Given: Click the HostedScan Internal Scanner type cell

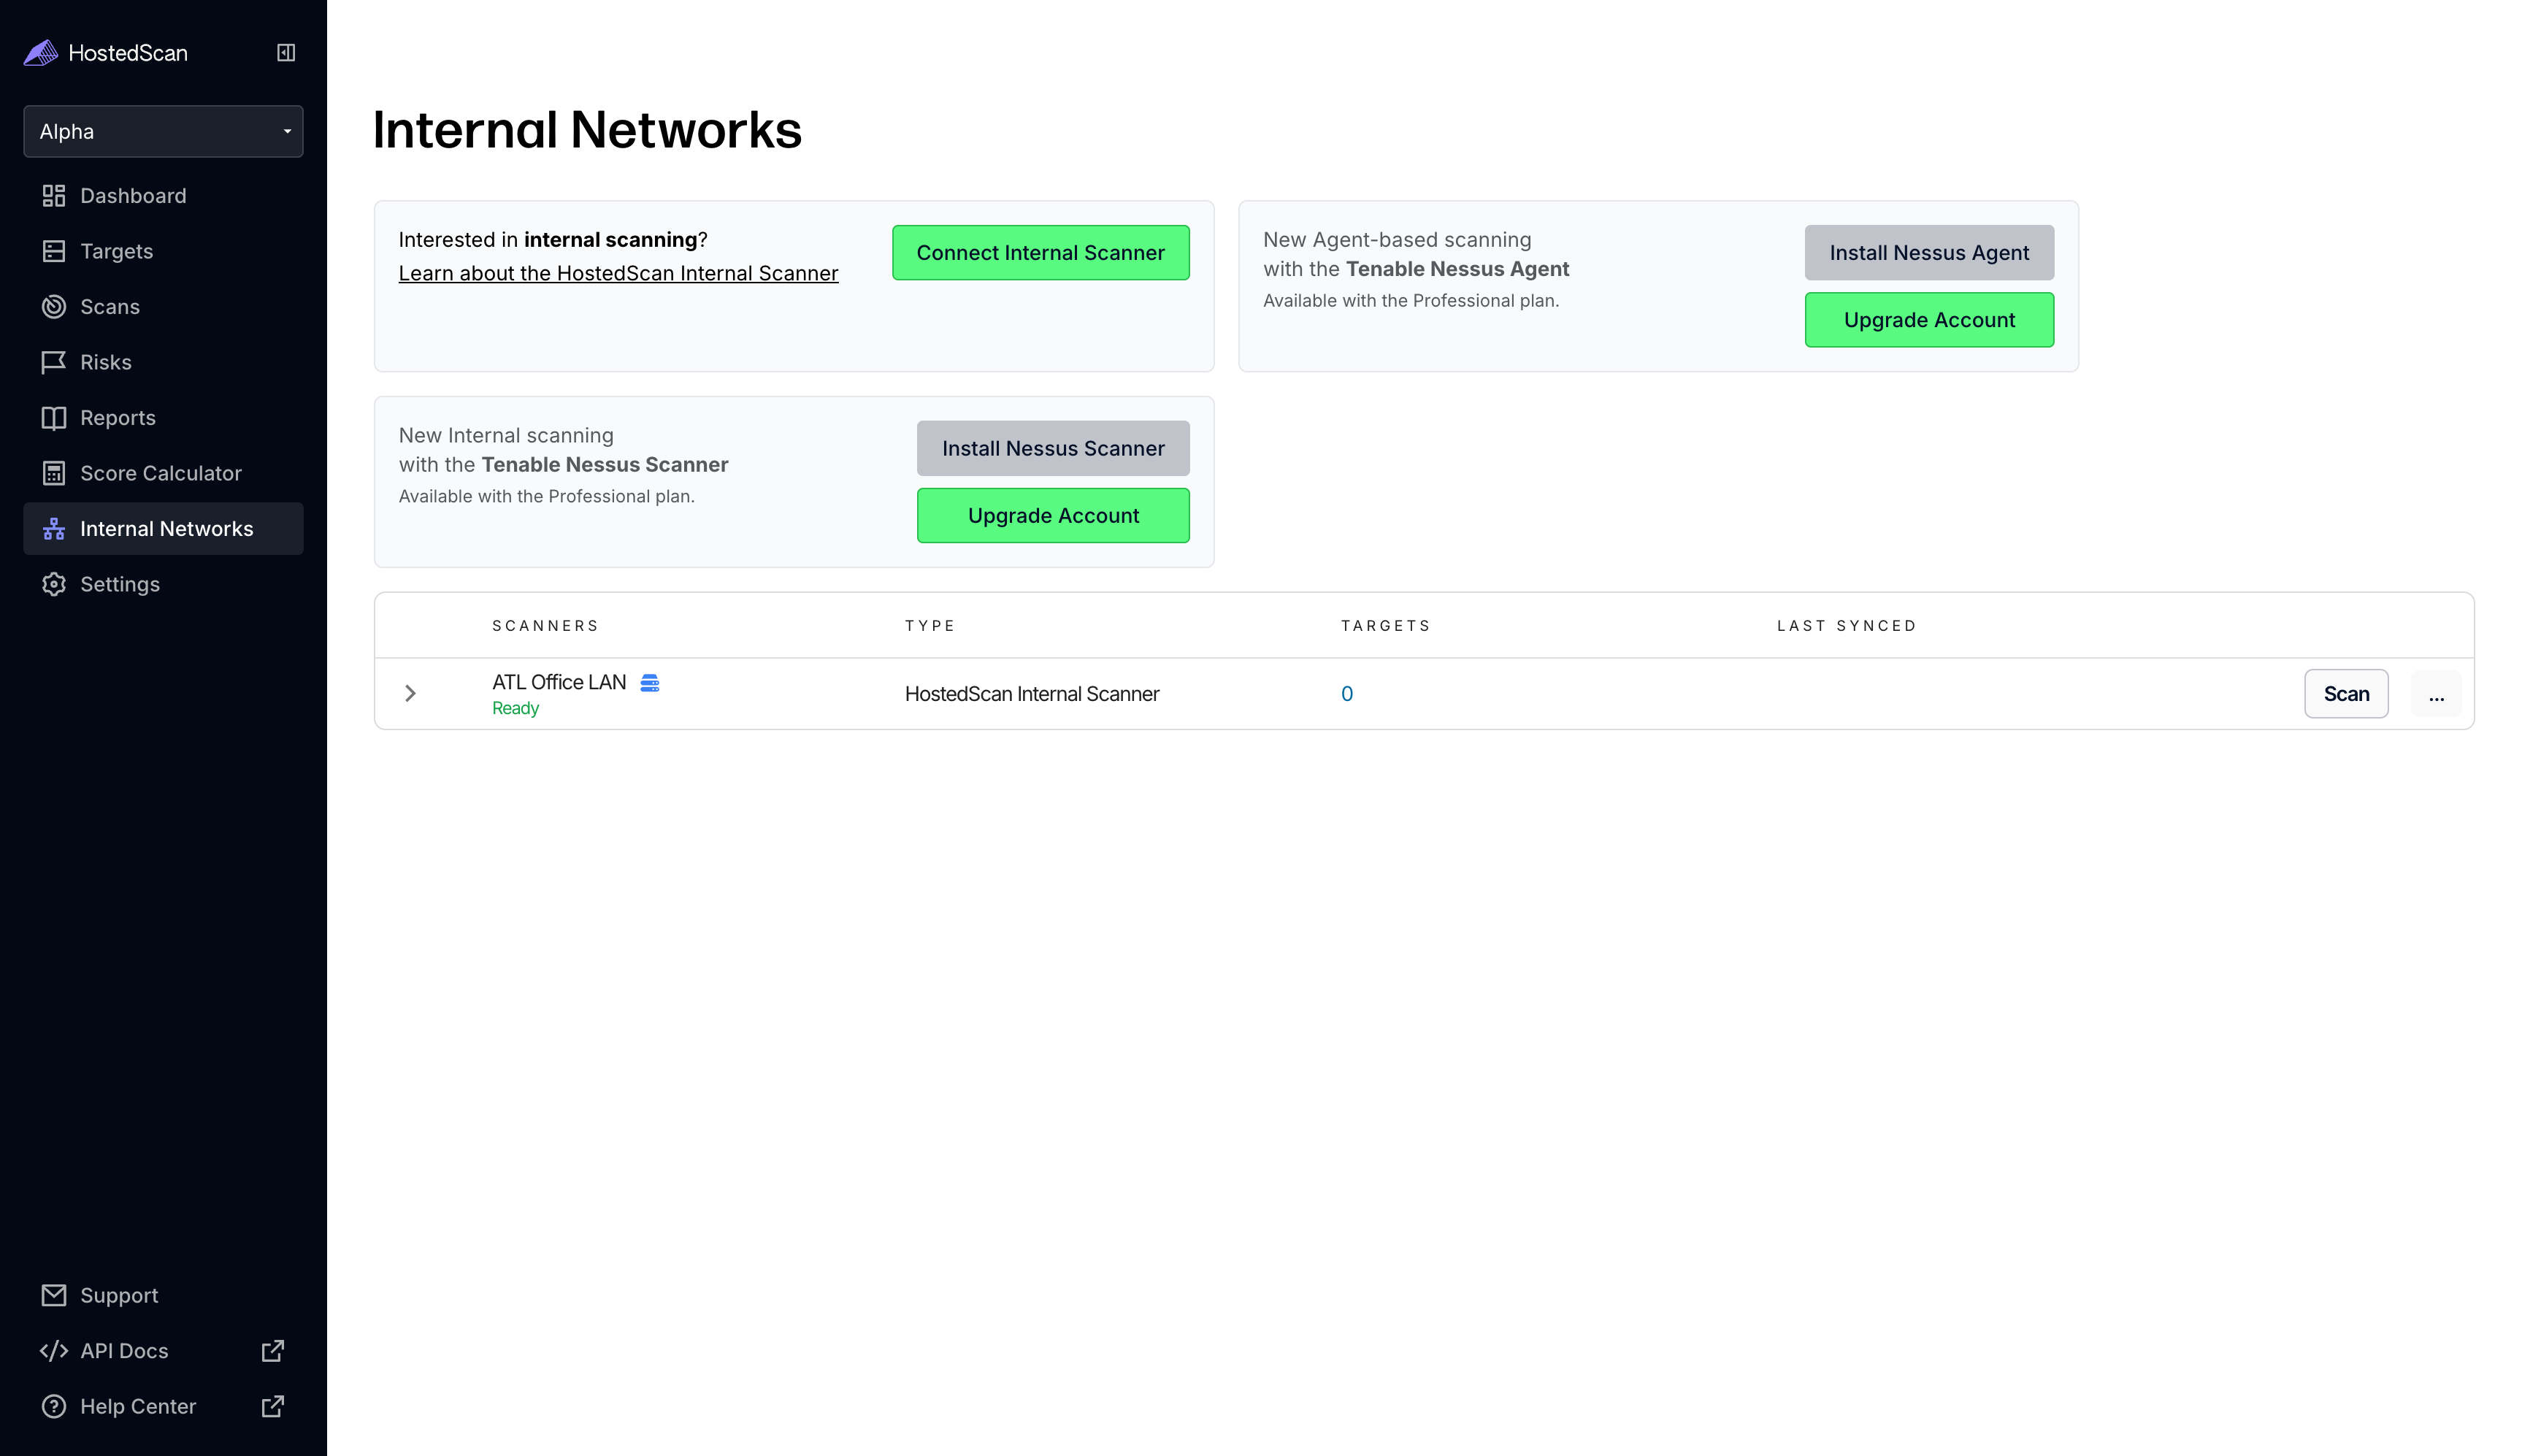Looking at the screenshot, I should 1032,694.
